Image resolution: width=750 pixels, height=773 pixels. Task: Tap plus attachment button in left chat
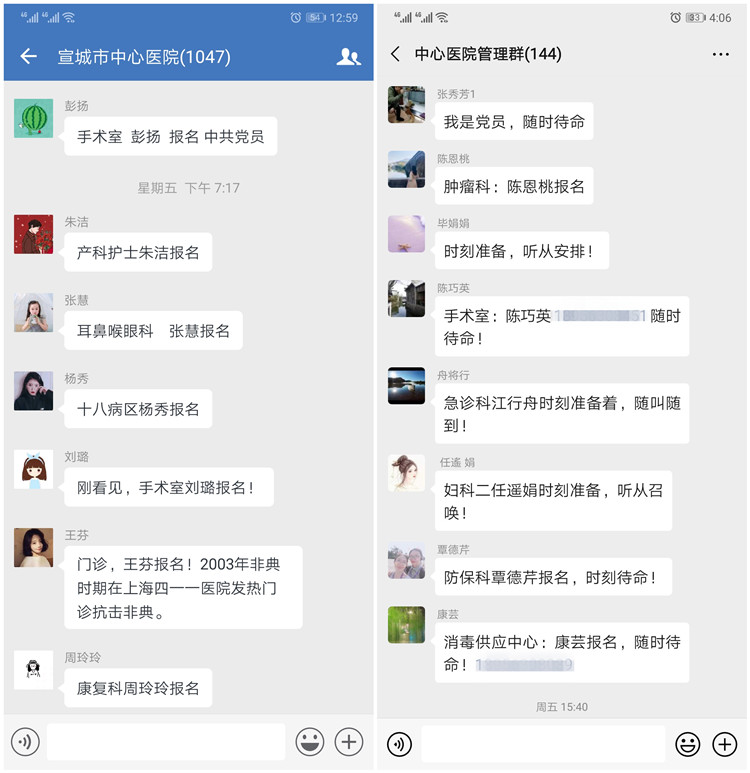coord(349,741)
